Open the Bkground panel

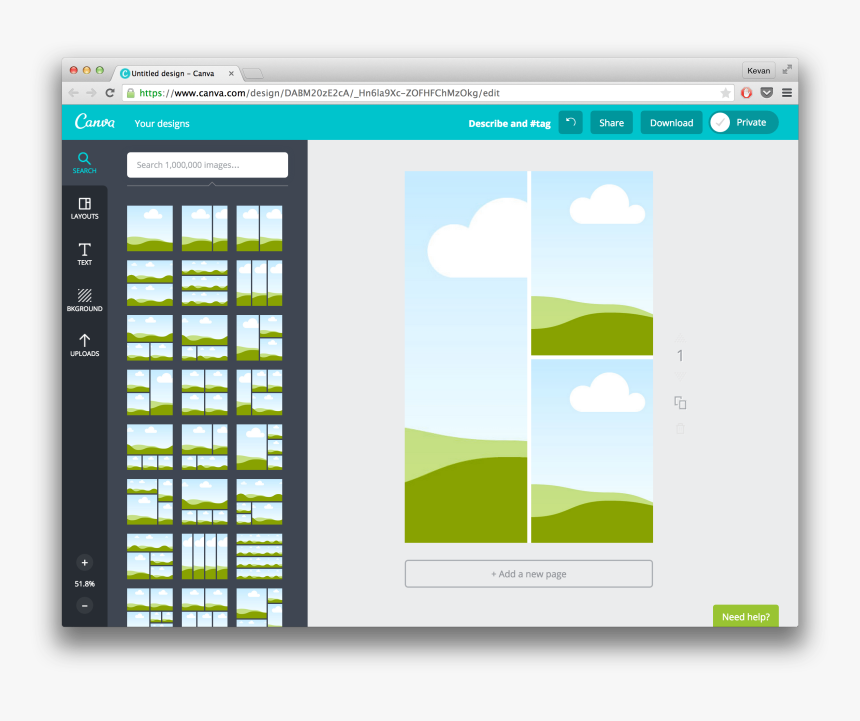point(84,300)
